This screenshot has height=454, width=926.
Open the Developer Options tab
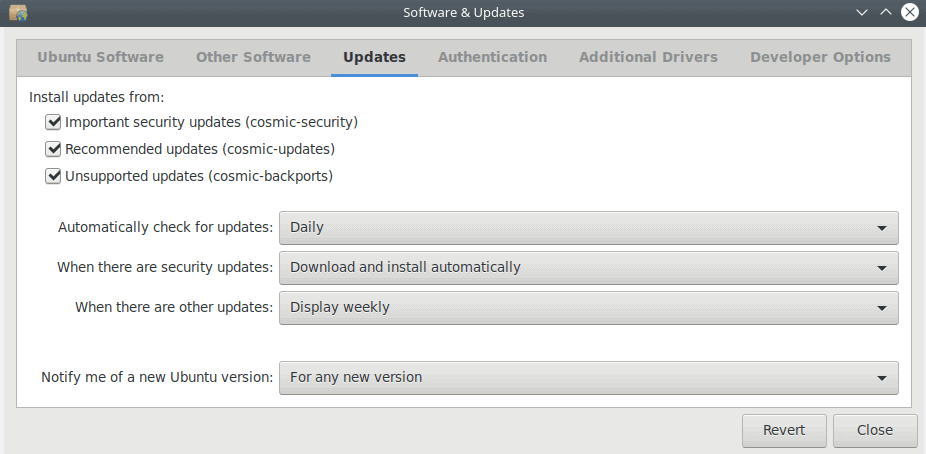820,57
